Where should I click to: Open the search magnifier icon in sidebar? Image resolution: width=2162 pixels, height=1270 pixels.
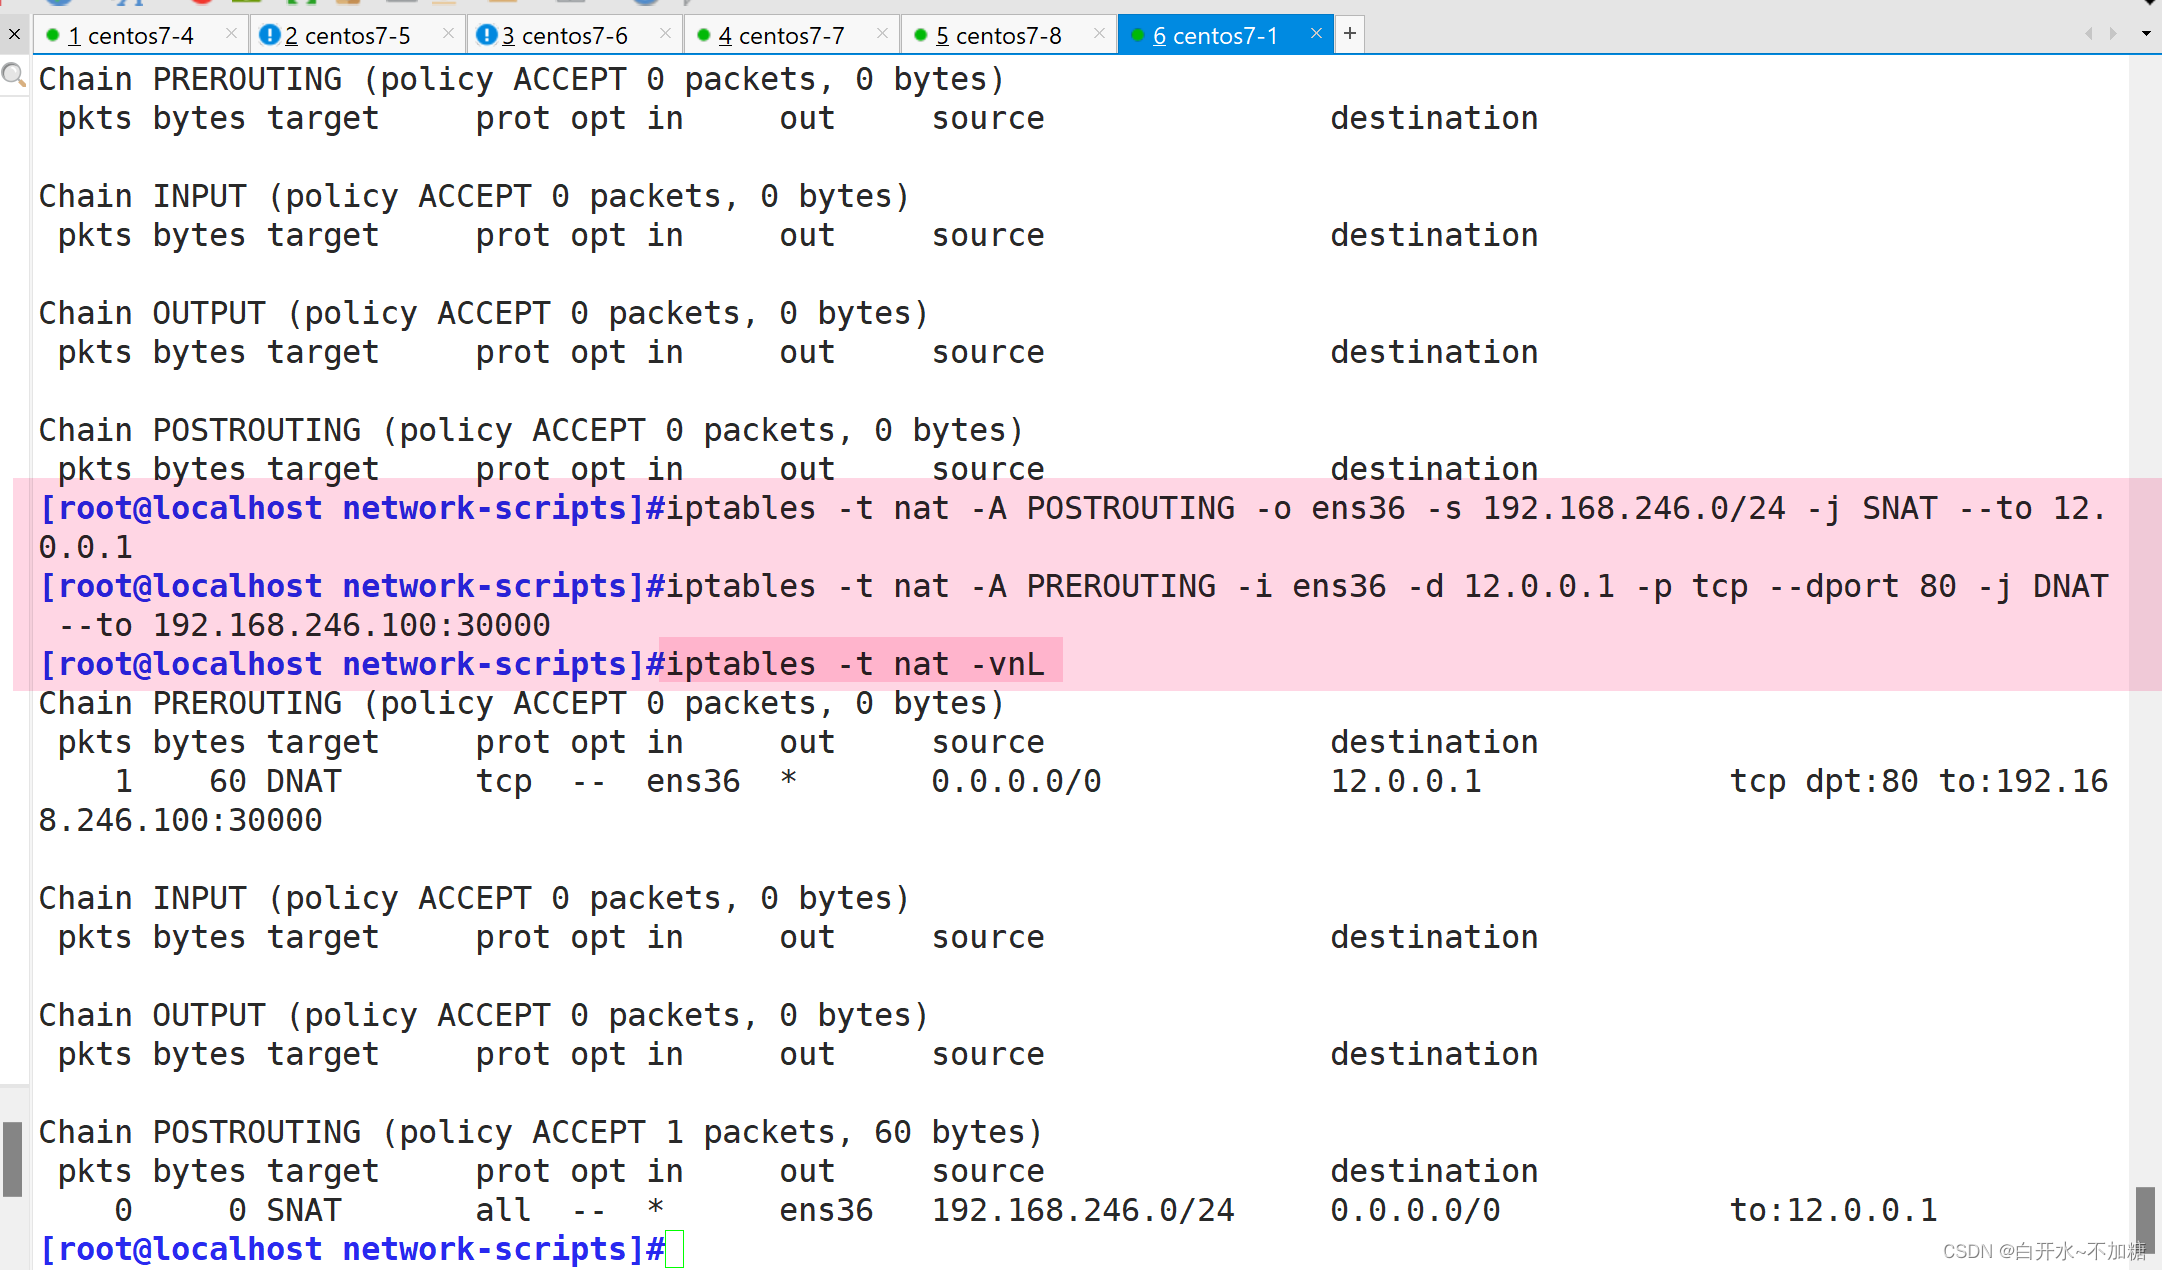tap(13, 75)
